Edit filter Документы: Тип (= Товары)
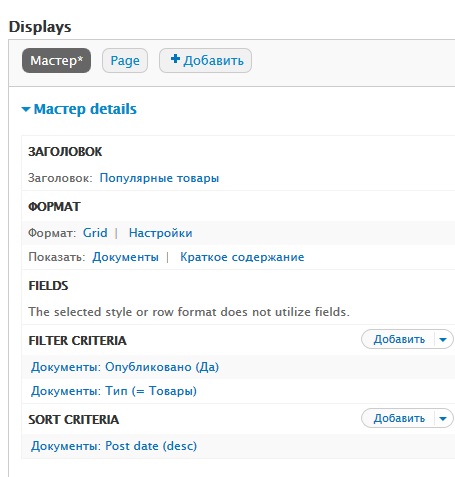 tap(114, 391)
